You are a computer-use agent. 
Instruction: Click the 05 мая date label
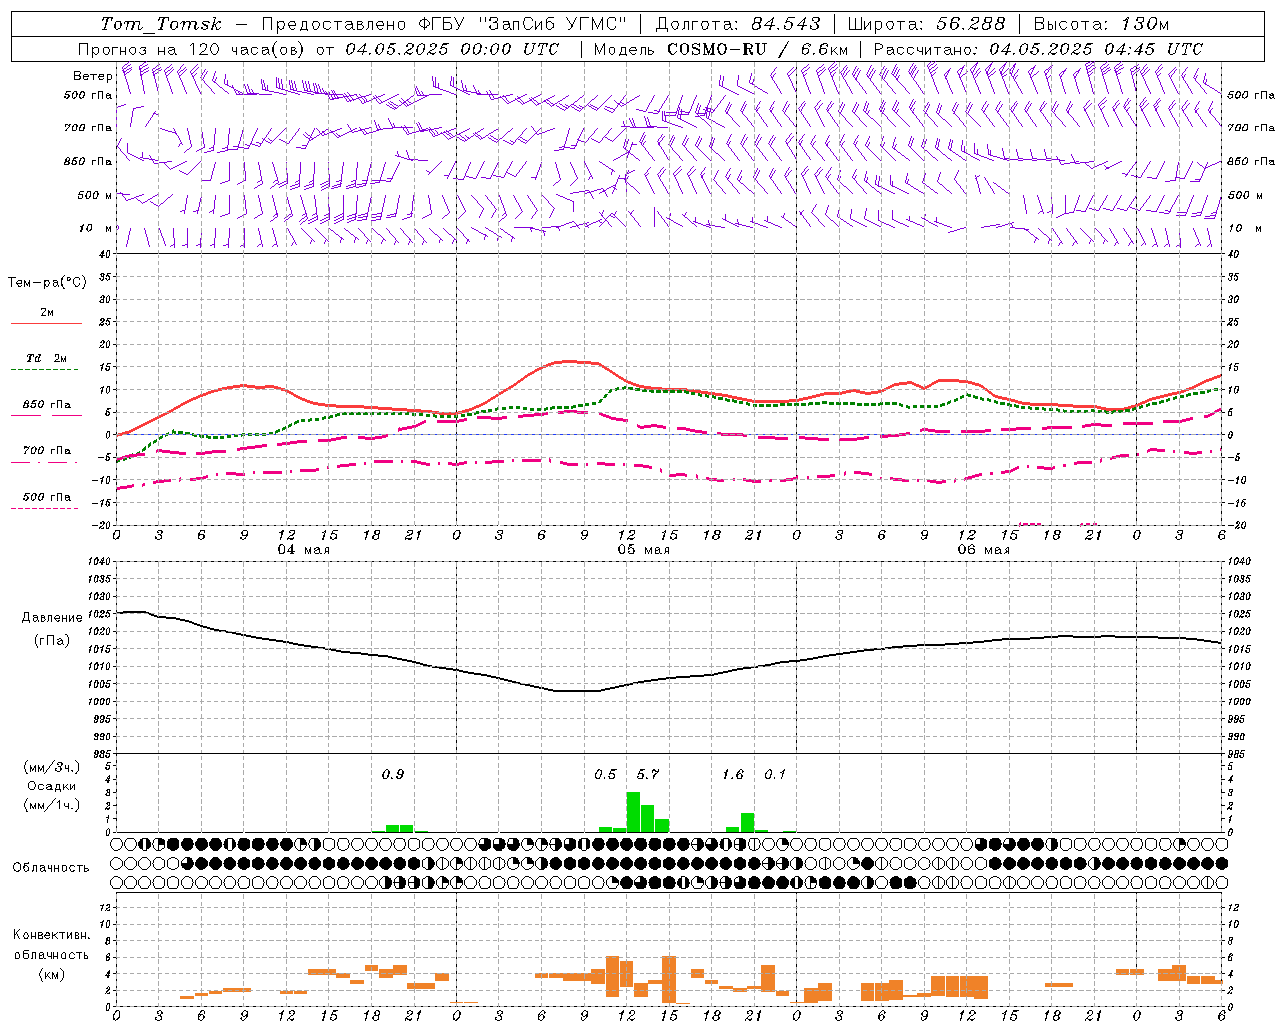[644, 549]
